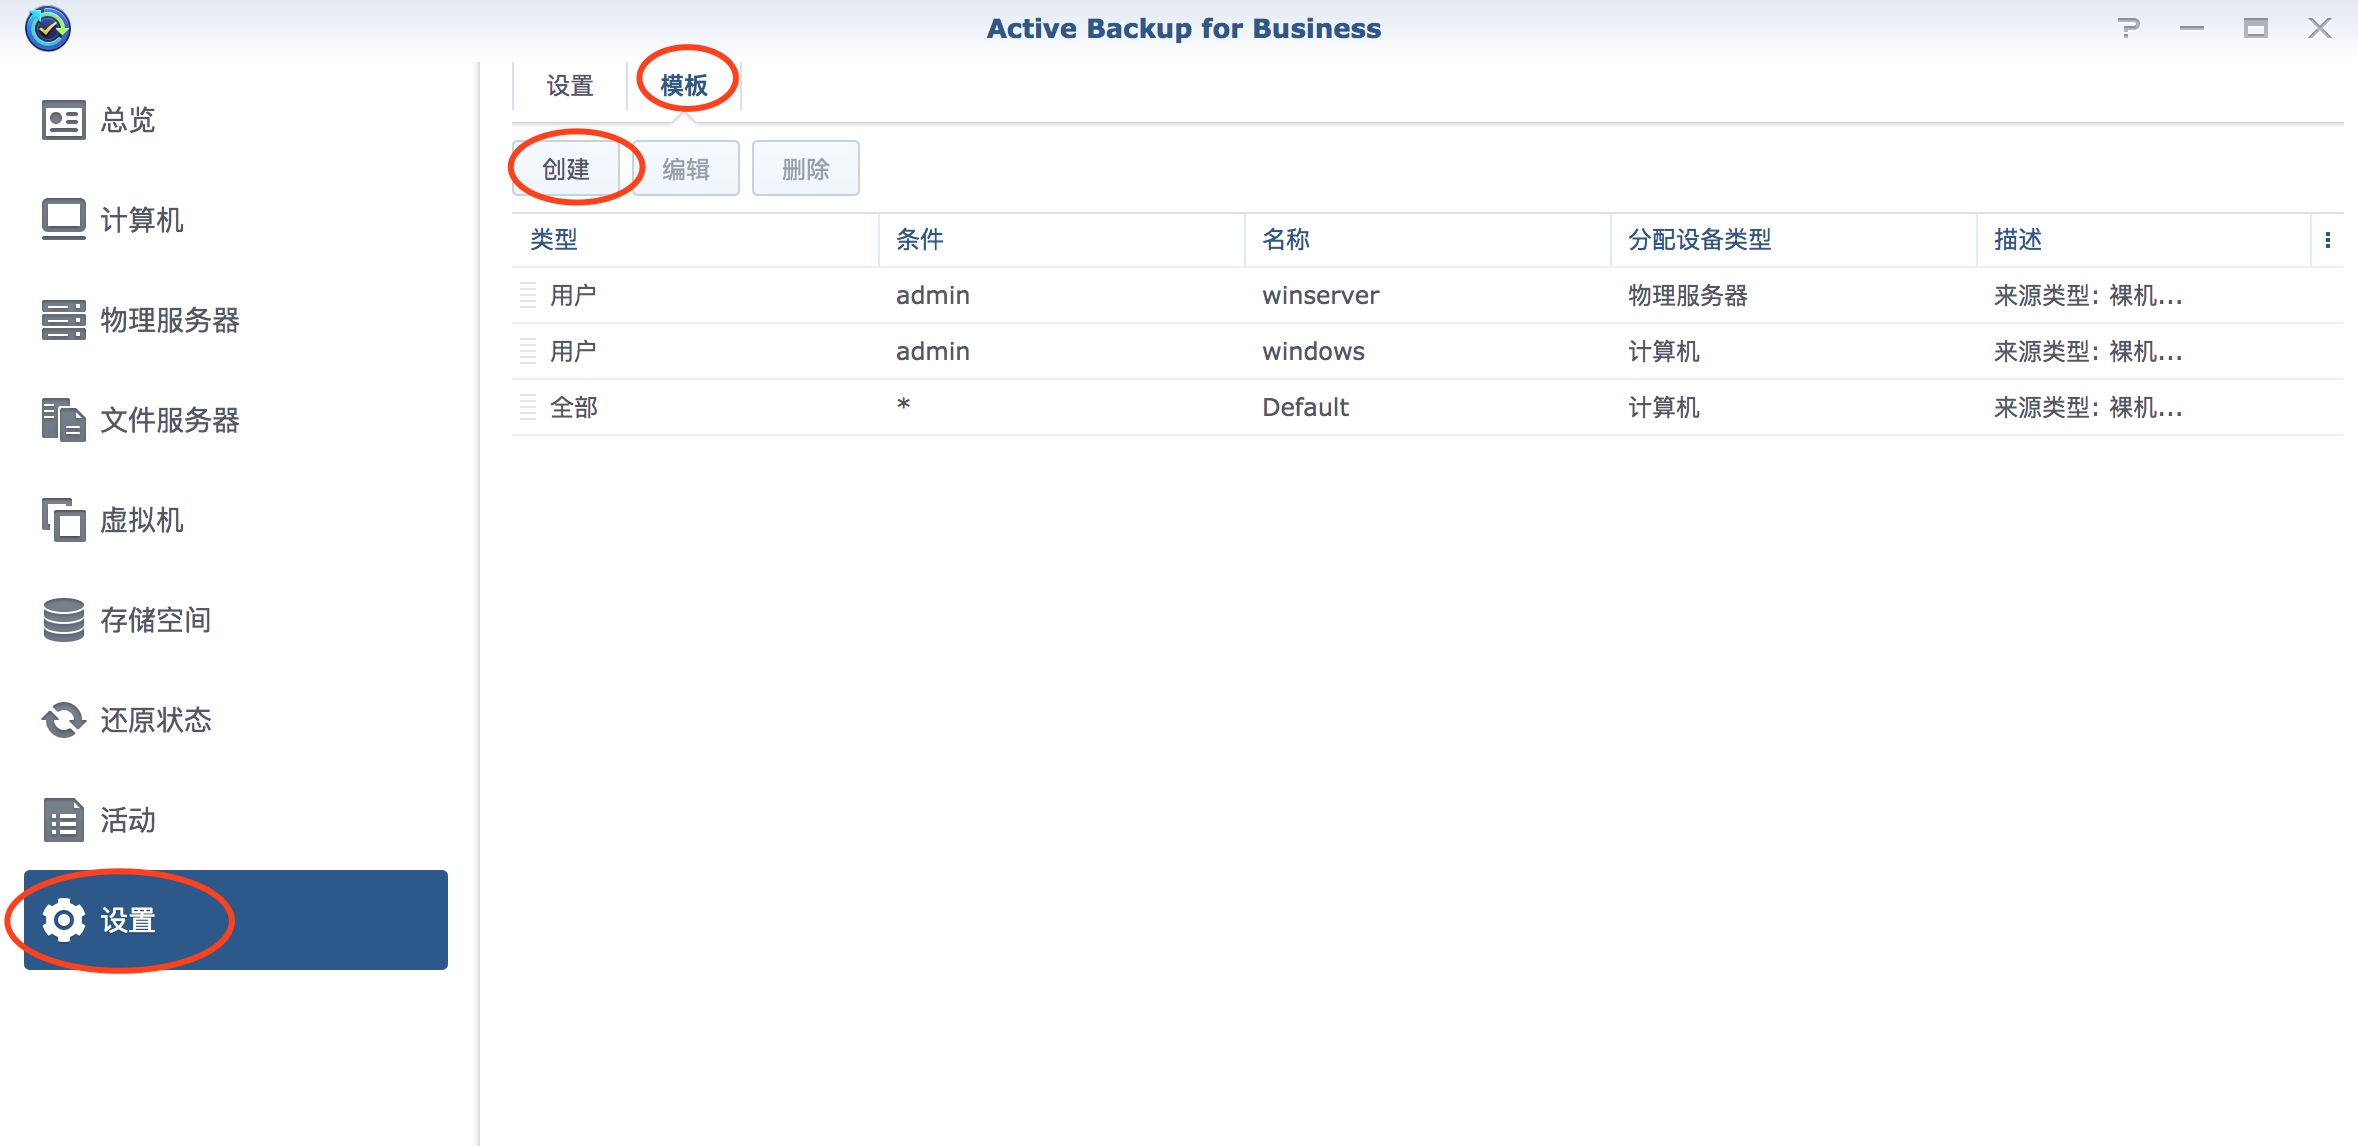Click the 设置 gear icon in the sidebar
Image resolution: width=2358 pixels, height=1146 pixels.
point(63,920)
